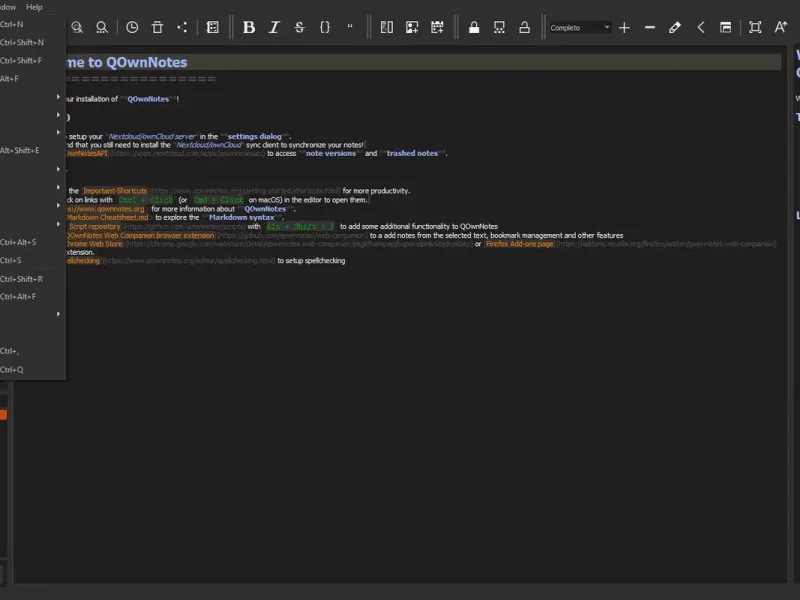Toggle the filled padlock icon
800x600 pixels.
click(474, 27)
